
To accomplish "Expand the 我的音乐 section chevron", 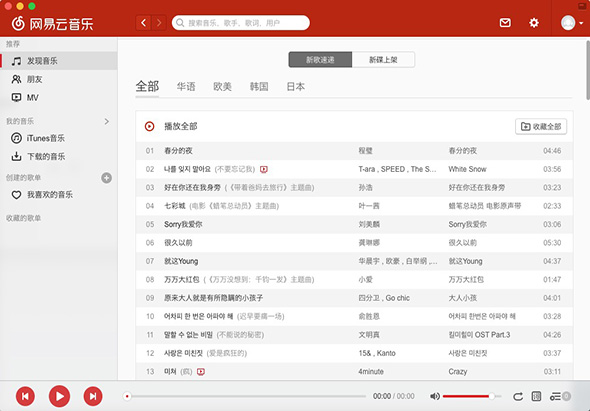I will point(107,121).
